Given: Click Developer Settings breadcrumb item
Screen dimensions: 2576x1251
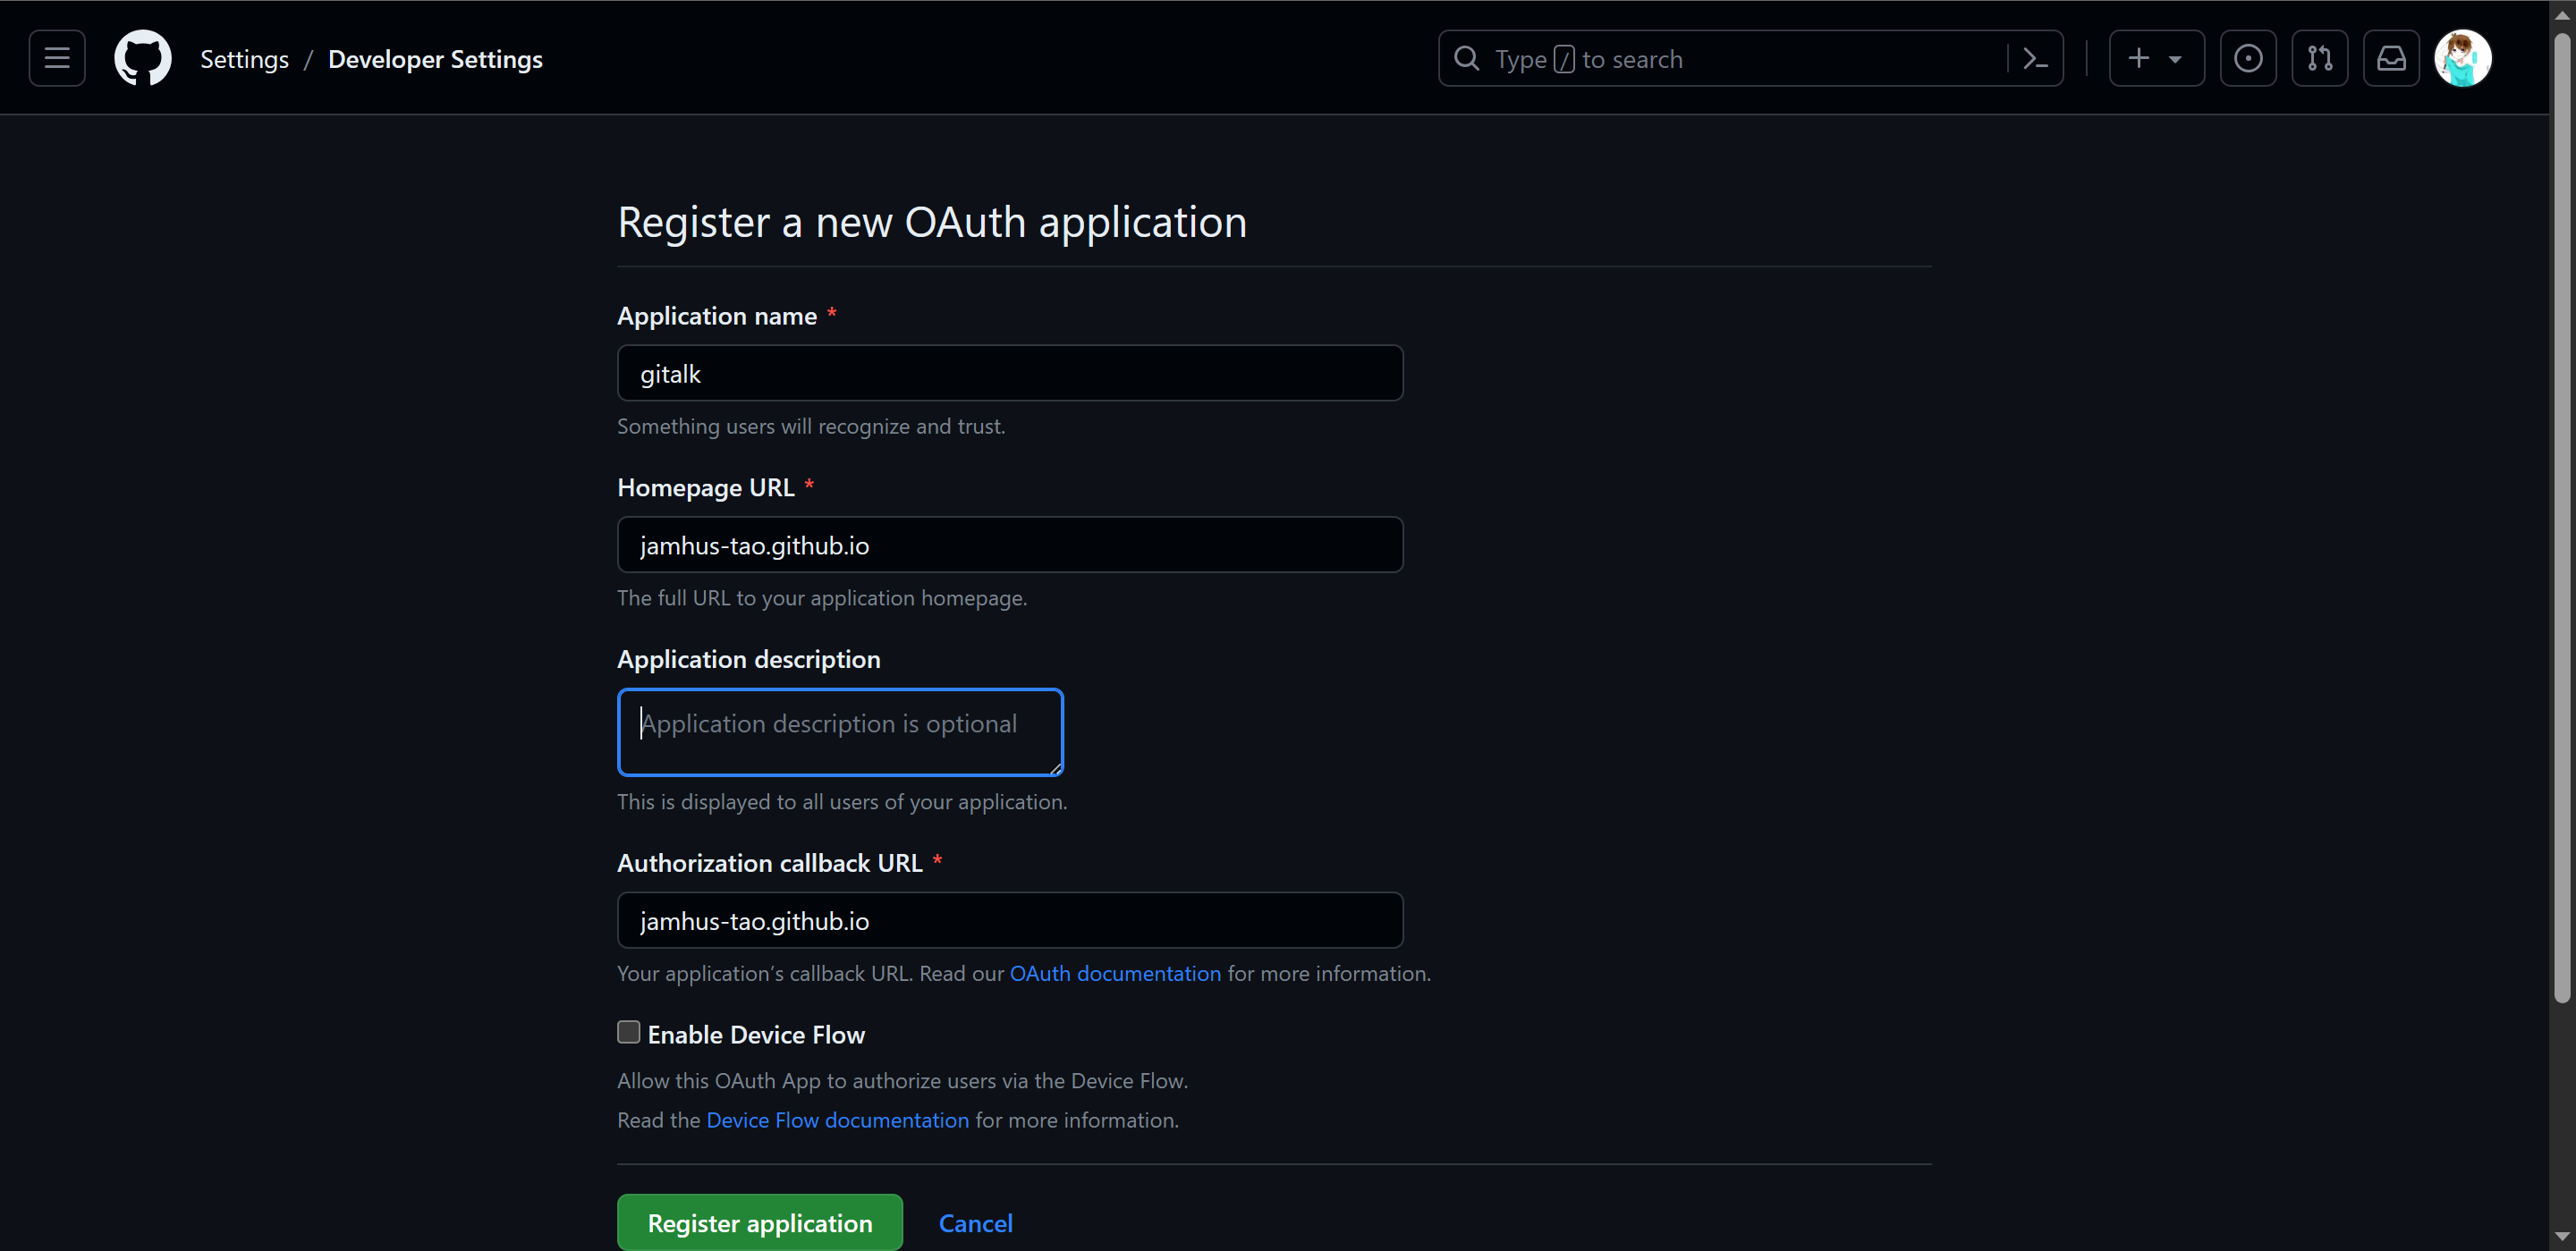Looking at the screenshot, I should [x=434, y=57].
